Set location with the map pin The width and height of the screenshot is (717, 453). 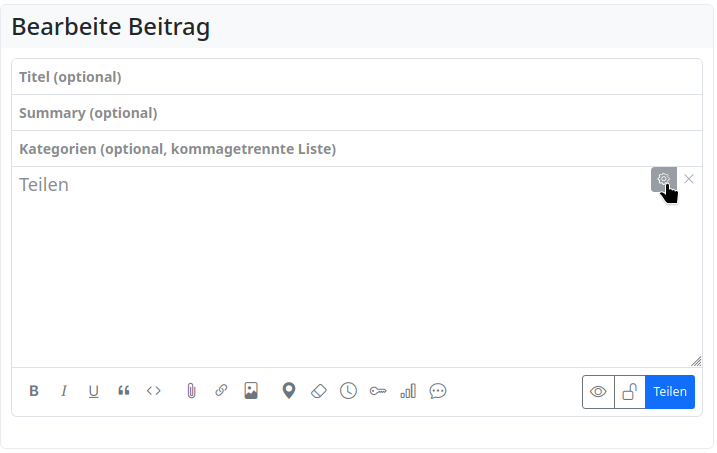point(289,391)
